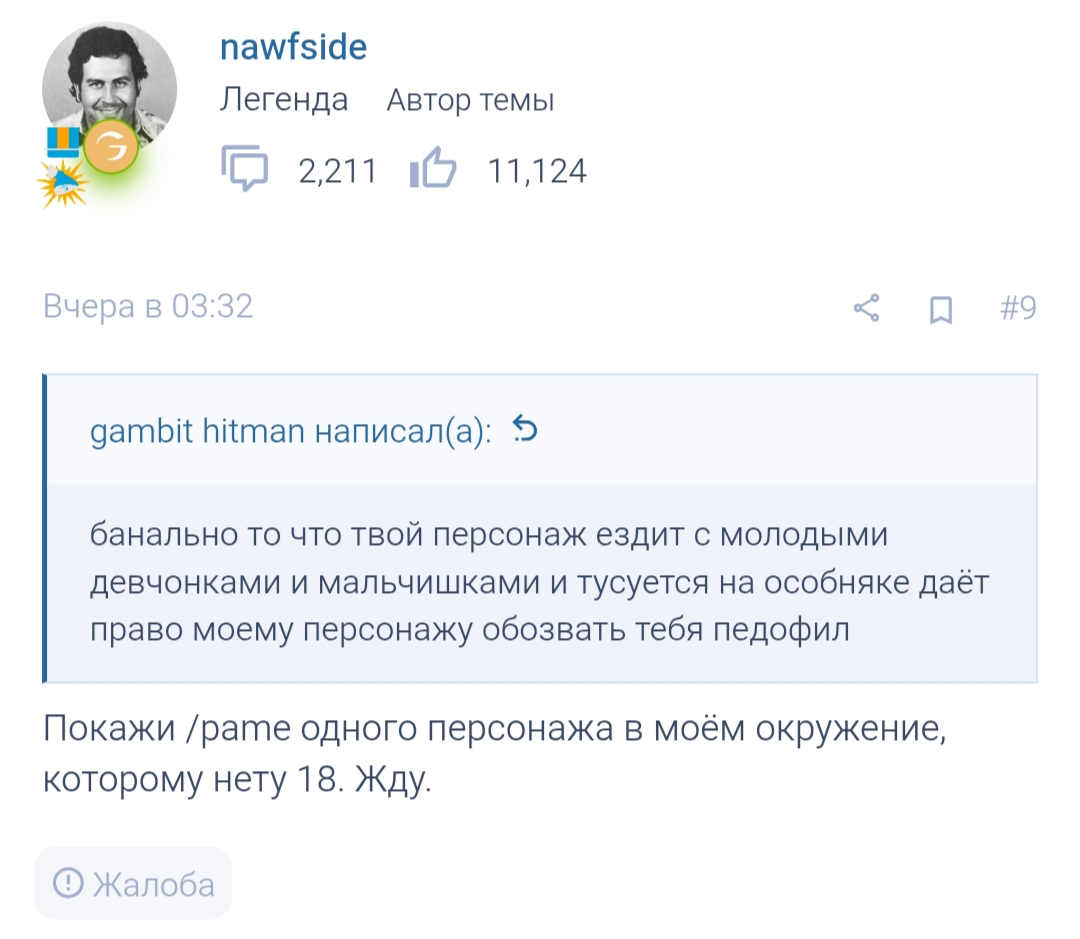The height and width of the screenshot is (939, 1080).
Task: Expand the quoted message text block
Action: [540, 584]
